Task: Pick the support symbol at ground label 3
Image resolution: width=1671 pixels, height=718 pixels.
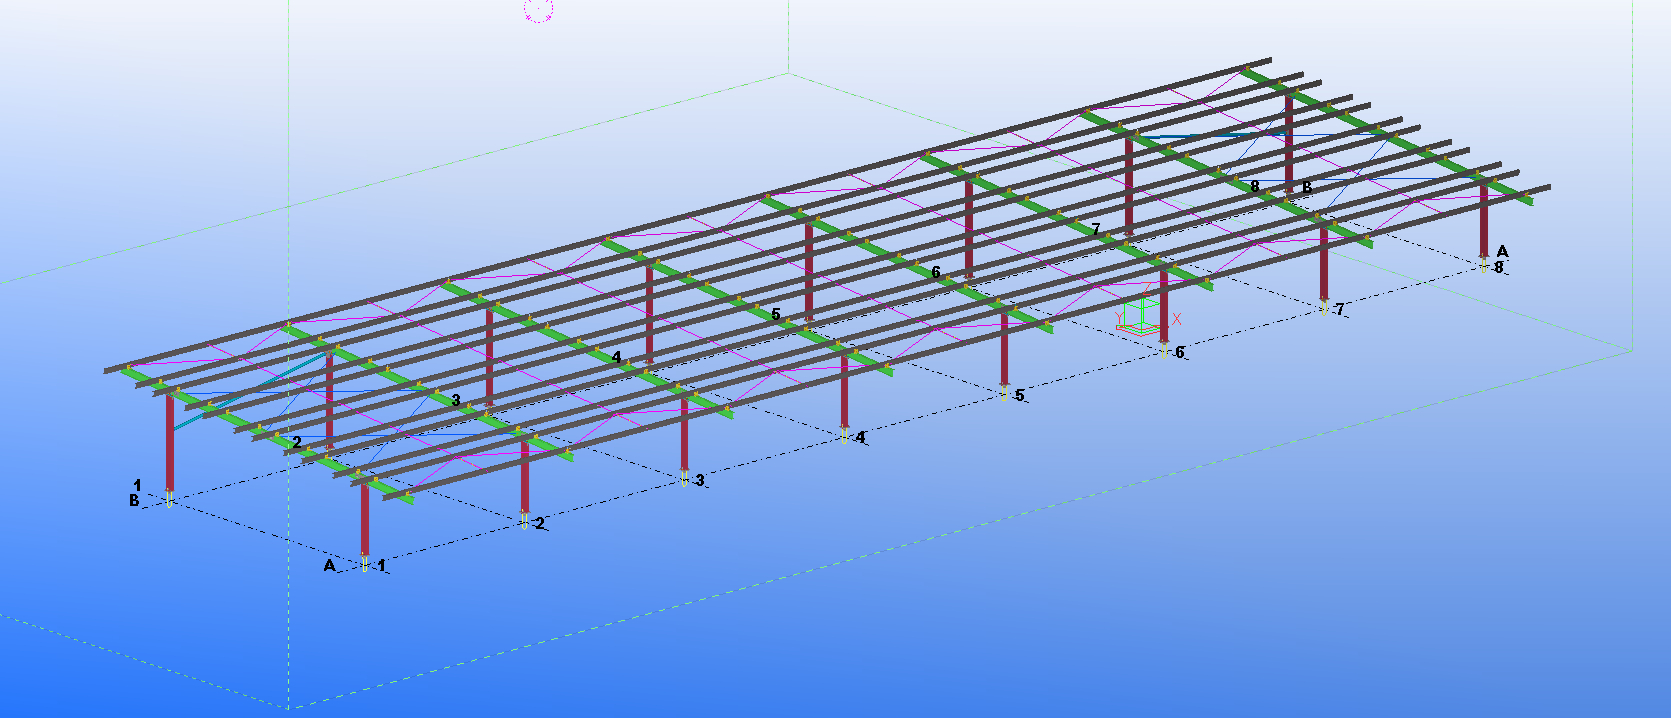Action: pos(684,479)
